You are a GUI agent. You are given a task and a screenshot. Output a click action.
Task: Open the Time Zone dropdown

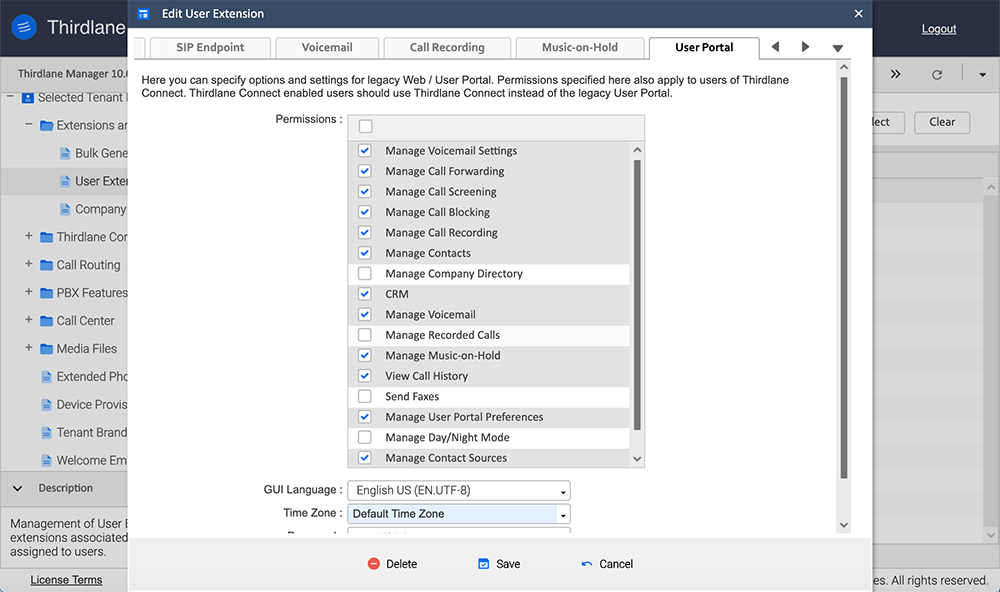coord(561,513)
